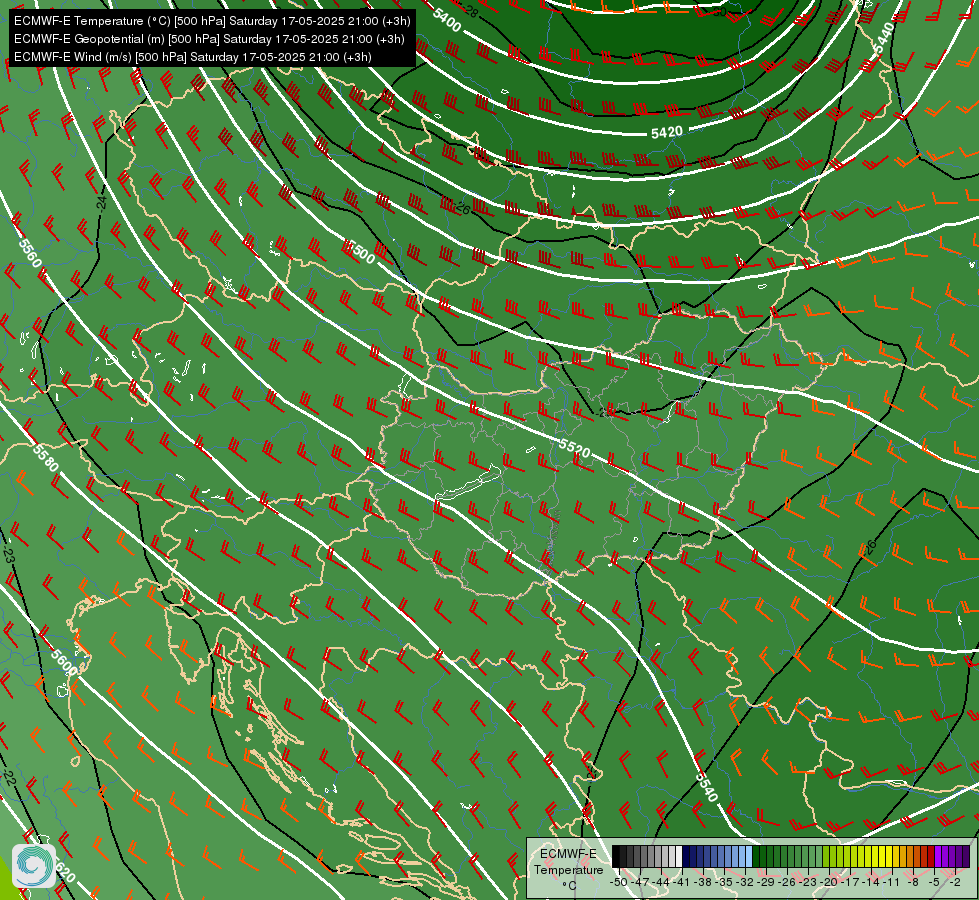This screenshot has width=979, height=900.
Task: Click the -41 value in the legend
Action: coord(681,882)
